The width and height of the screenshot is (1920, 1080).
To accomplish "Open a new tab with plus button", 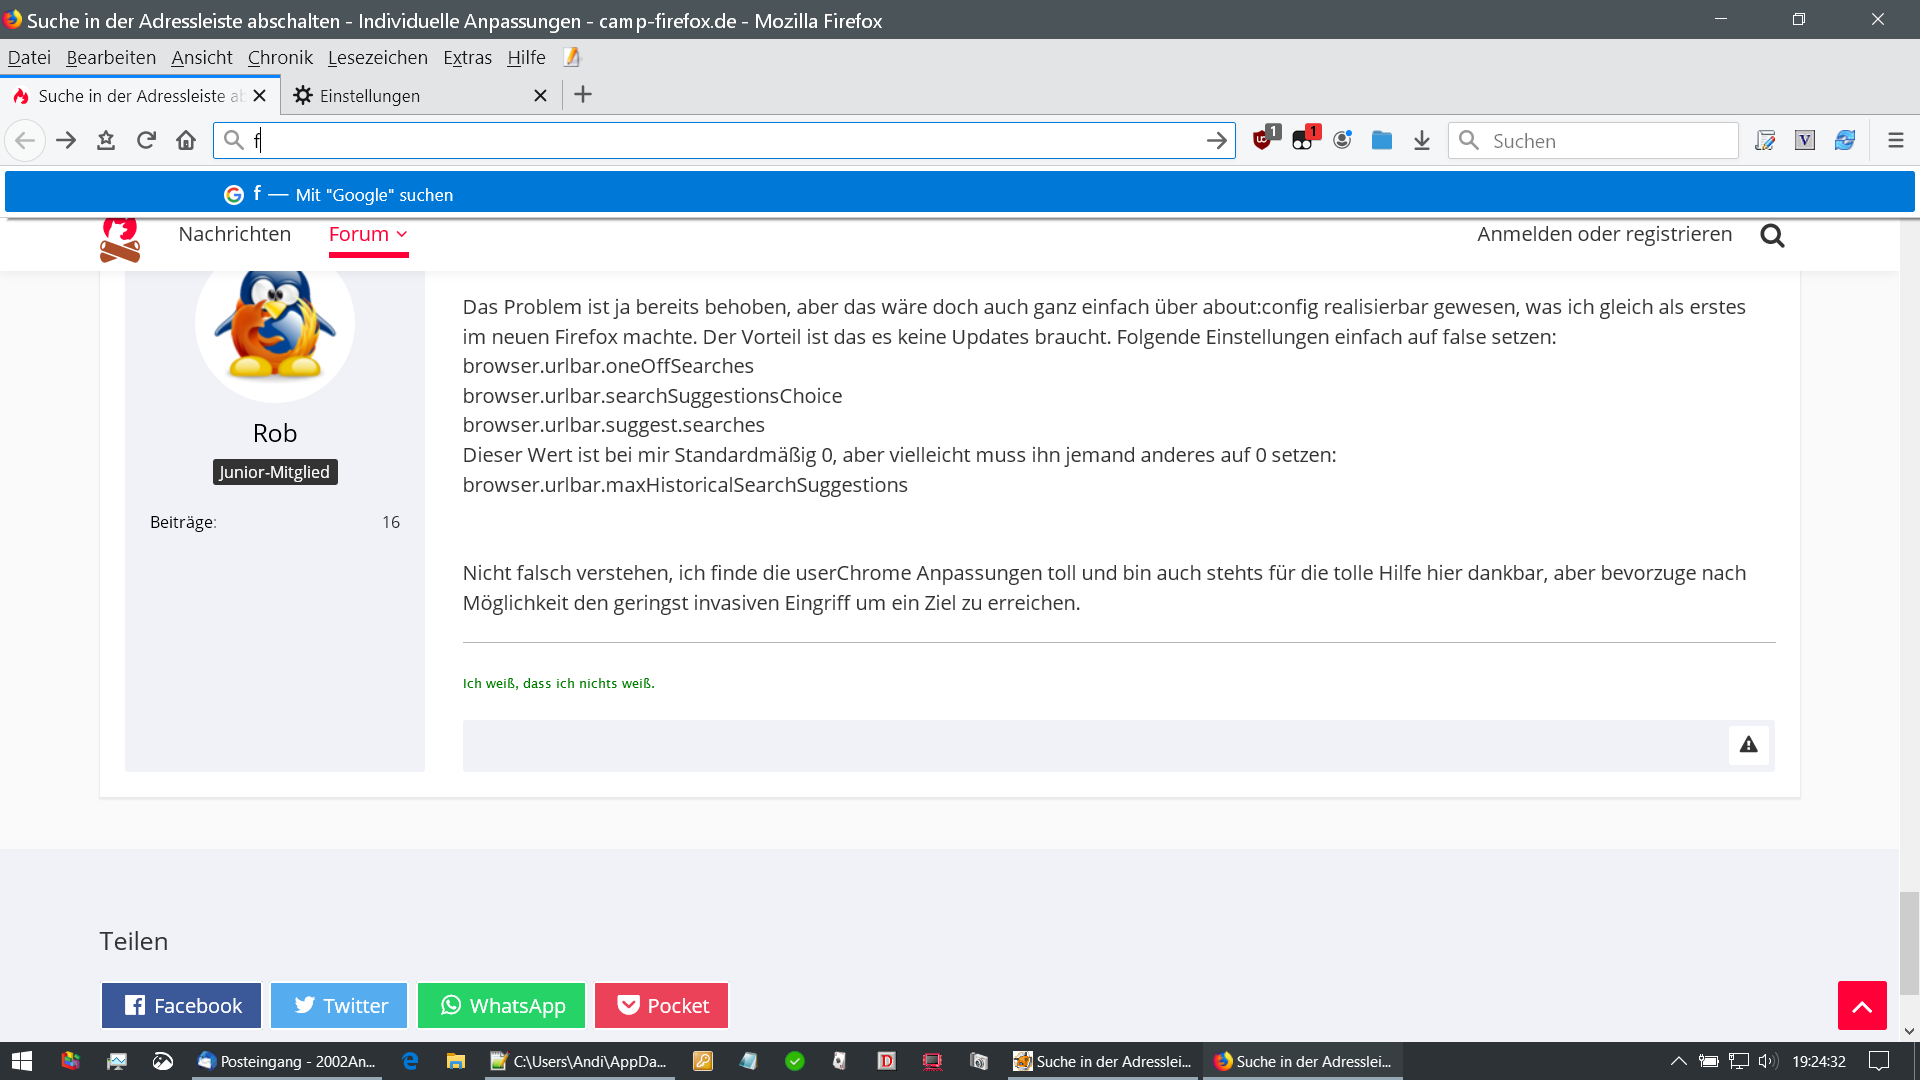I will click(583, 95).
